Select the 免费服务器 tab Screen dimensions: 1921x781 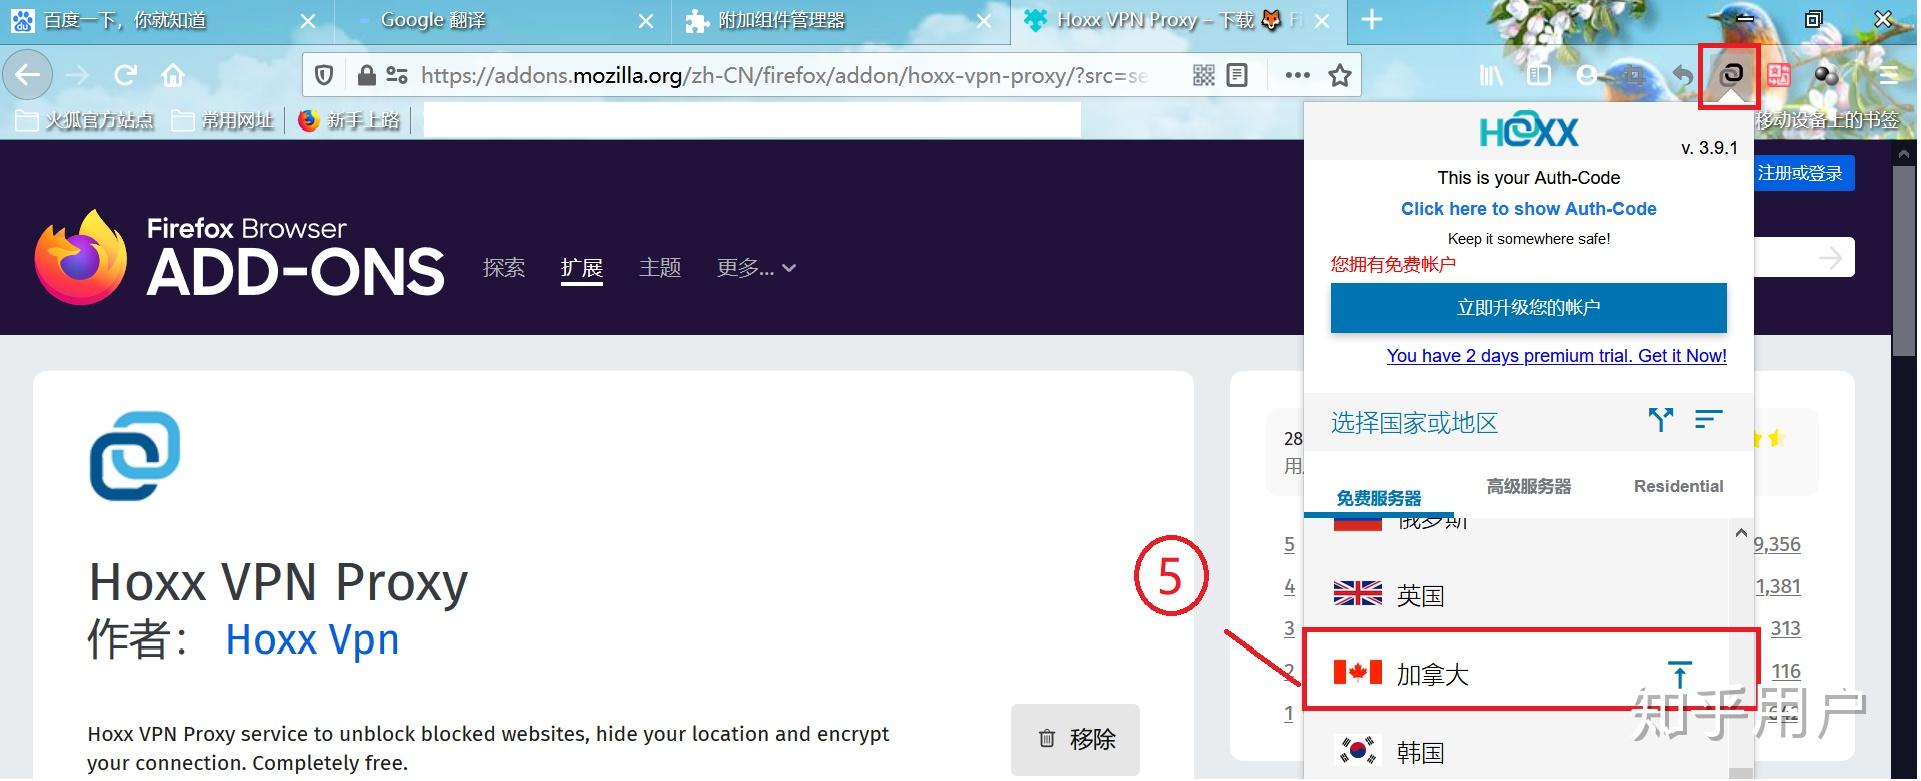[x=1379, y=498]
